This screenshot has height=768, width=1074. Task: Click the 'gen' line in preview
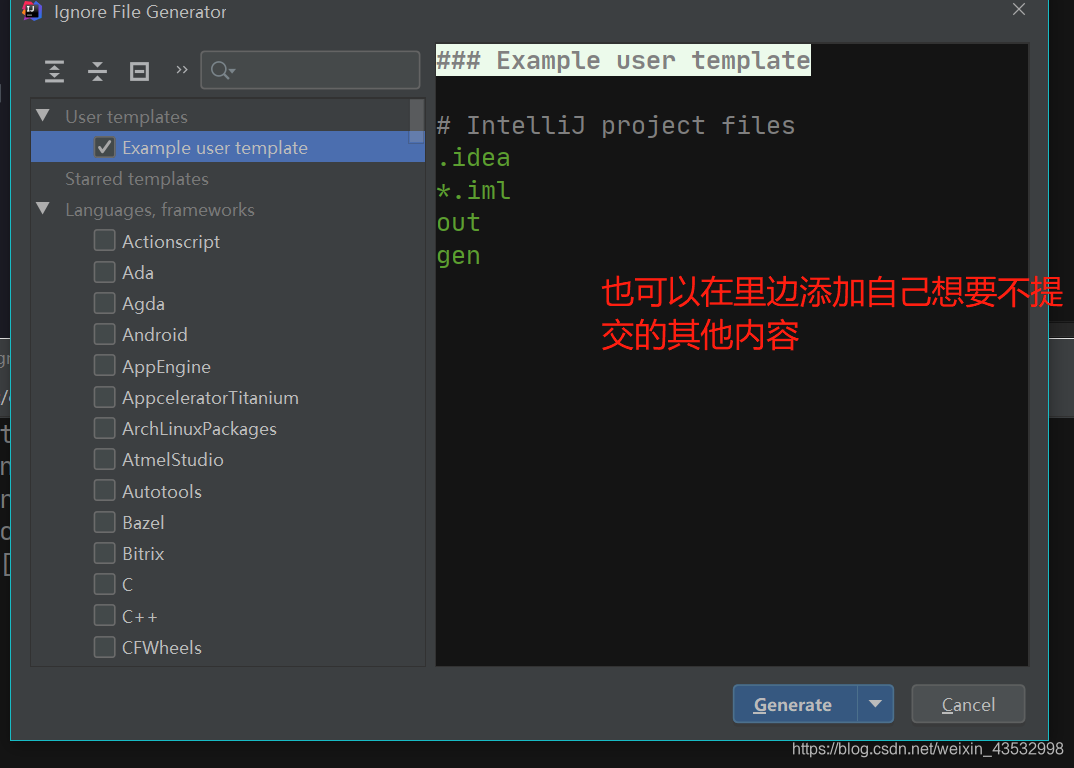coord(458,256)
